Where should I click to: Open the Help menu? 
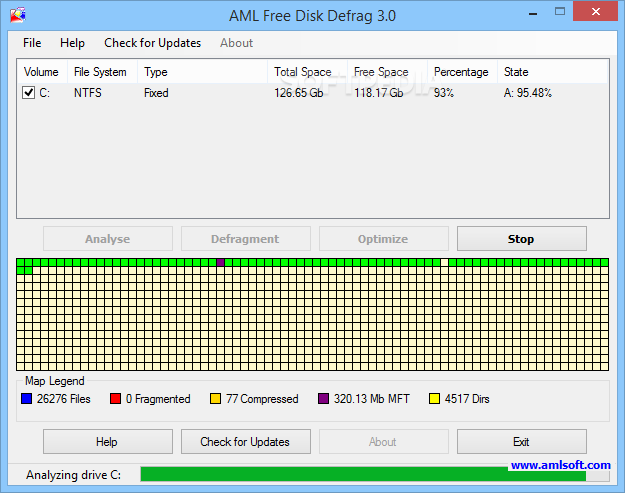point(72,43)
